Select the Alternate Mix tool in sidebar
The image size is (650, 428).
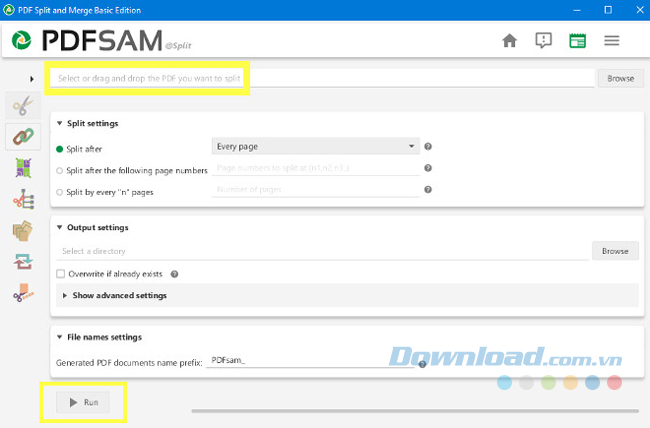pyautogui.click(x=23, y=168)
